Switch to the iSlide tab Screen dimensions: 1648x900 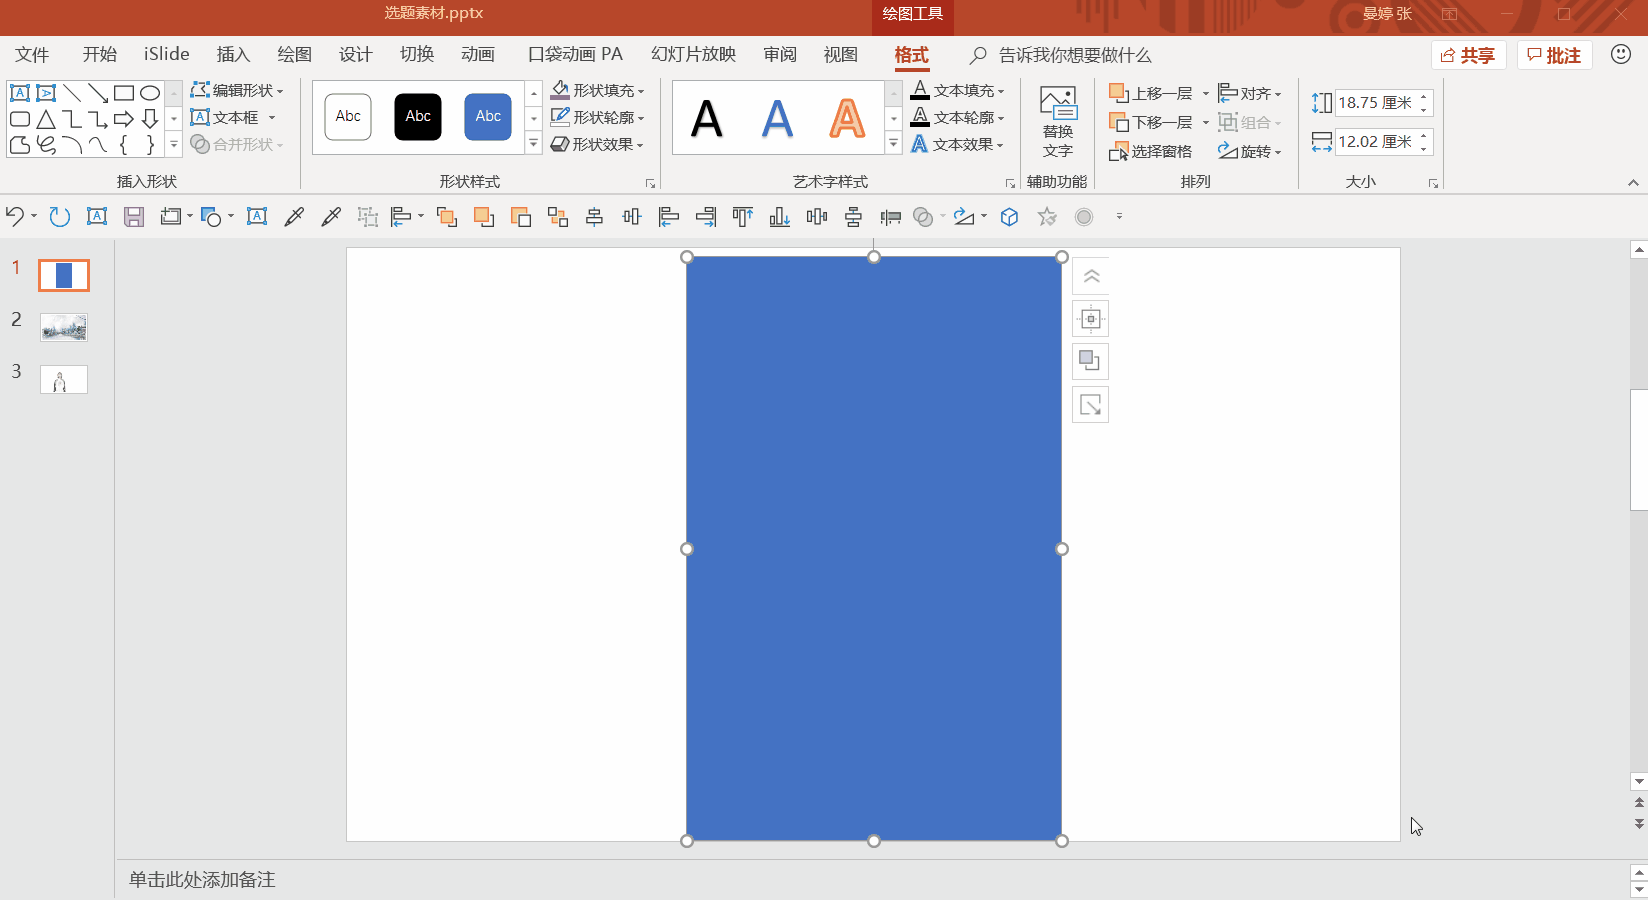(167, 54)
